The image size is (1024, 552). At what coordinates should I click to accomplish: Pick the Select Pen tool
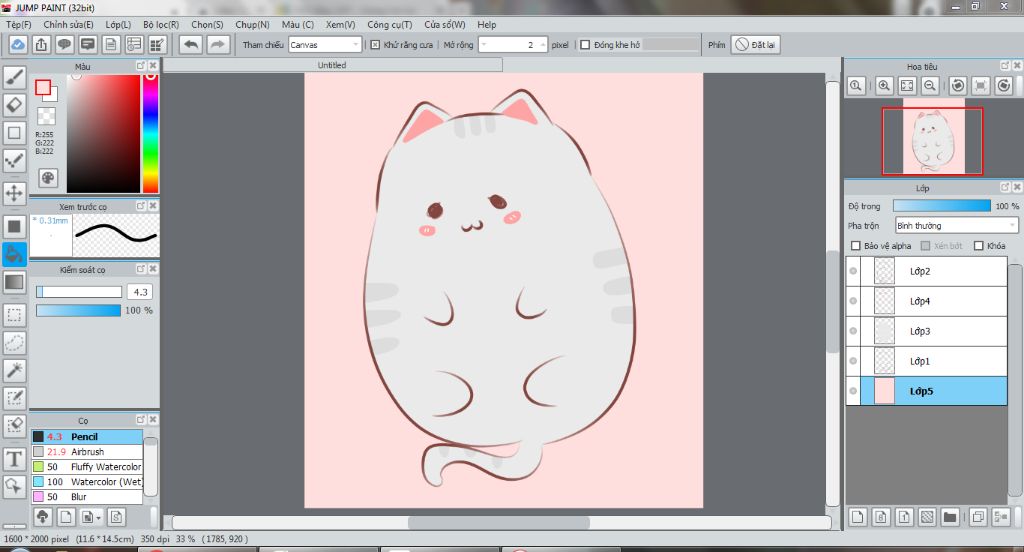click(14, 398)
